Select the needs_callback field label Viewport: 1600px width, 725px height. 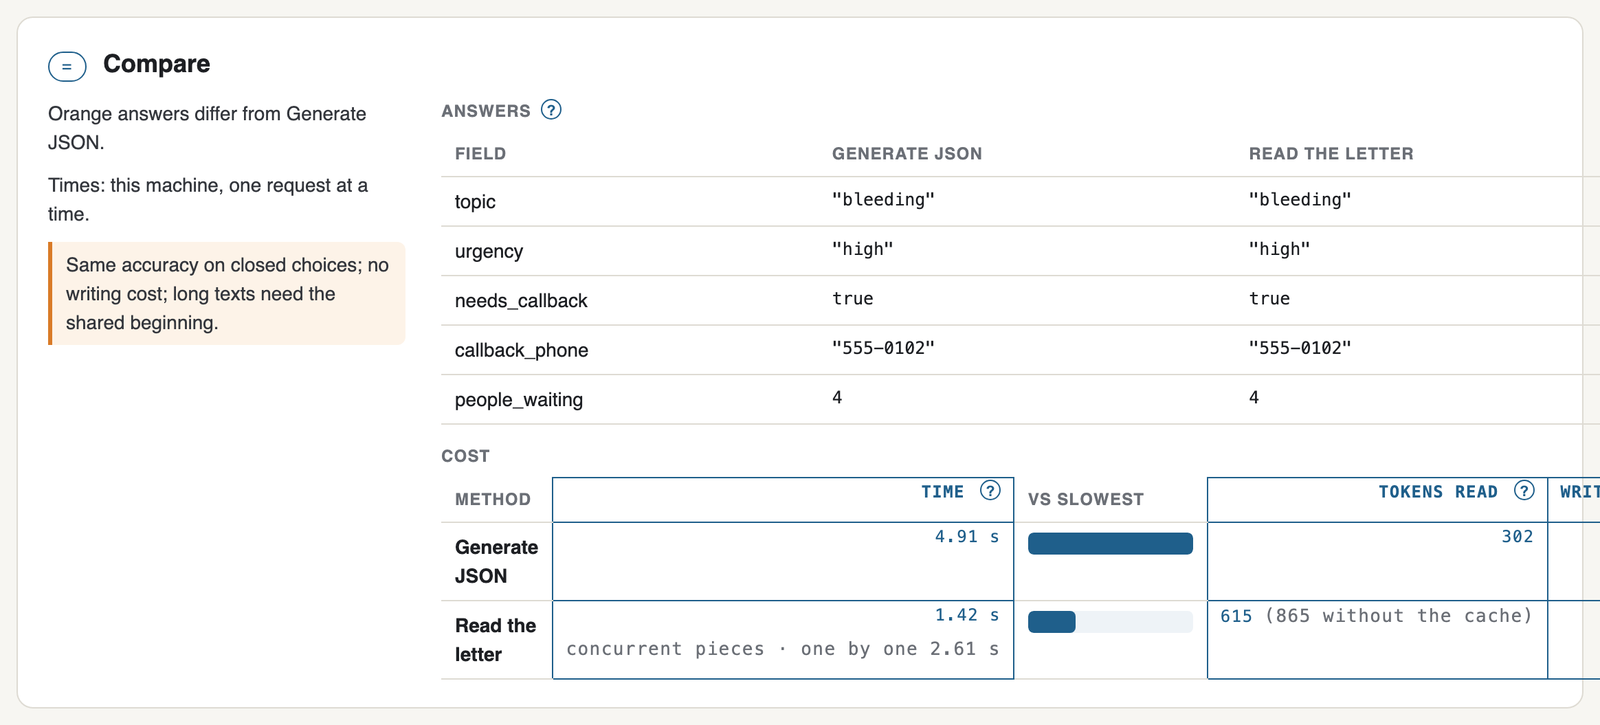(521, 300)
